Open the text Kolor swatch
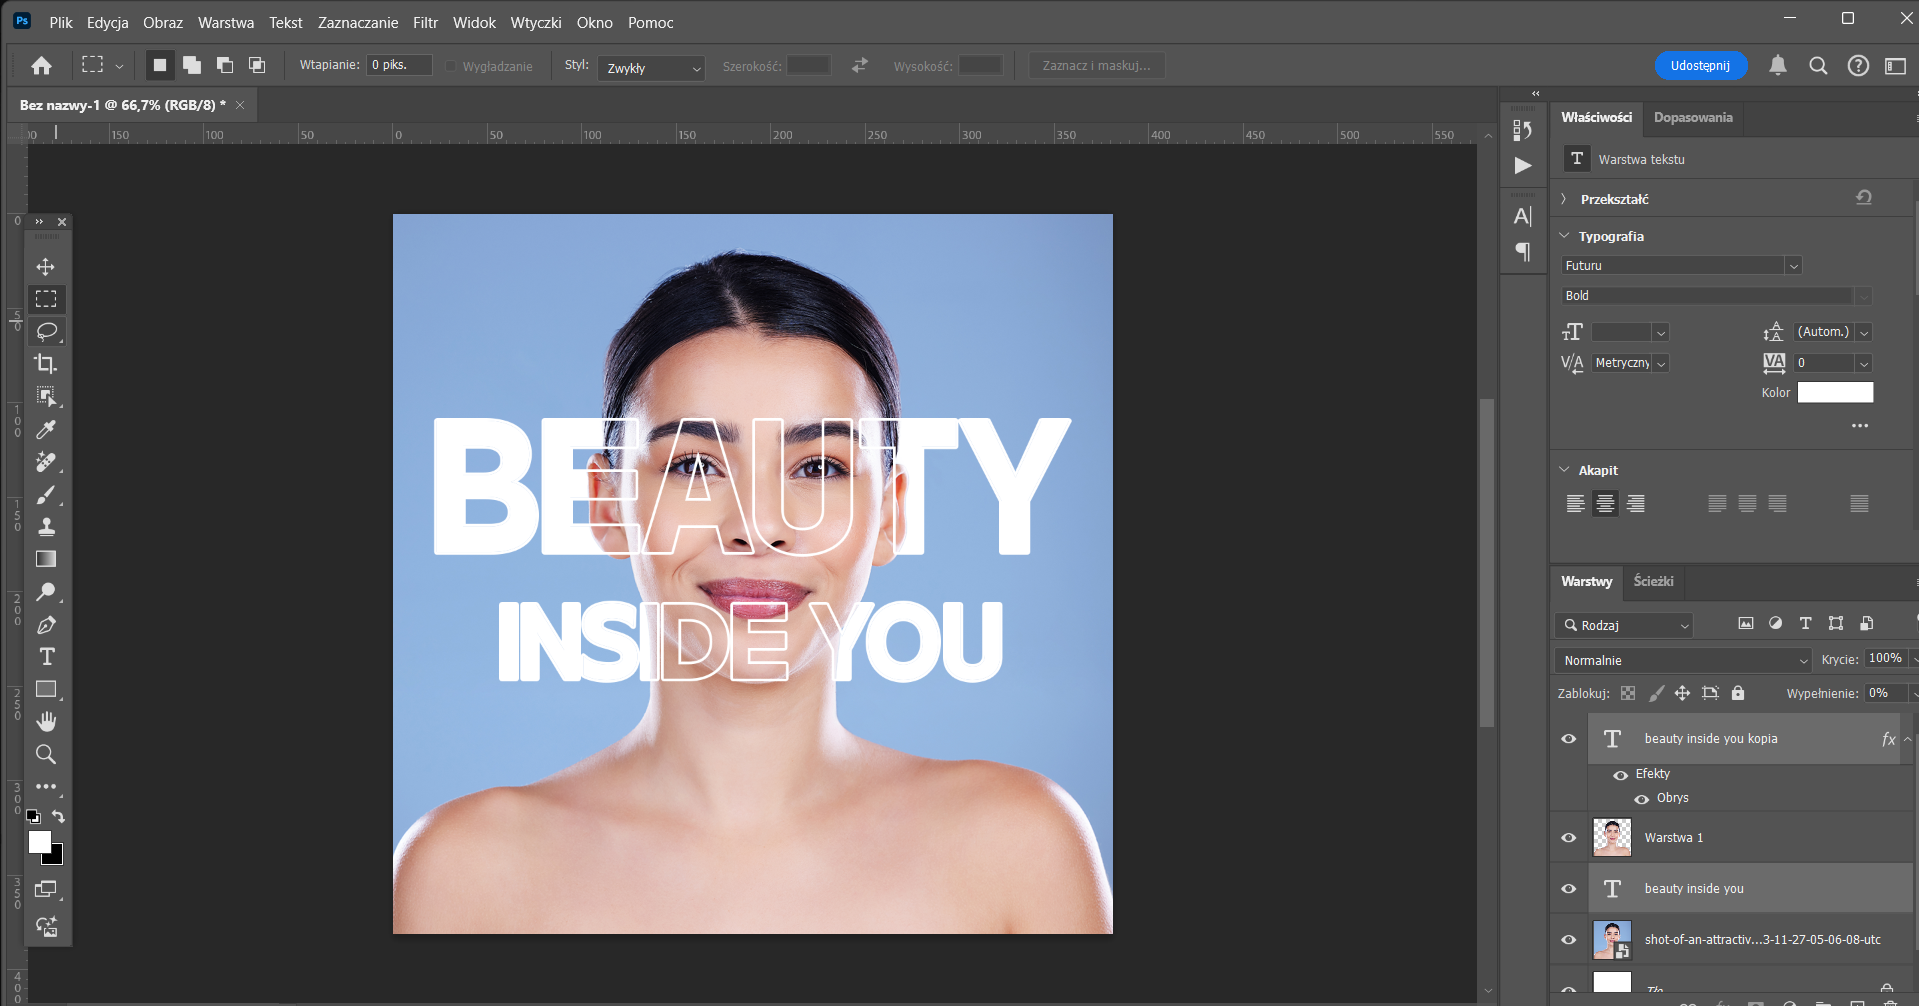Image resolution: width=1919 pixels, height=1006 pixels. pos(1835,393)
